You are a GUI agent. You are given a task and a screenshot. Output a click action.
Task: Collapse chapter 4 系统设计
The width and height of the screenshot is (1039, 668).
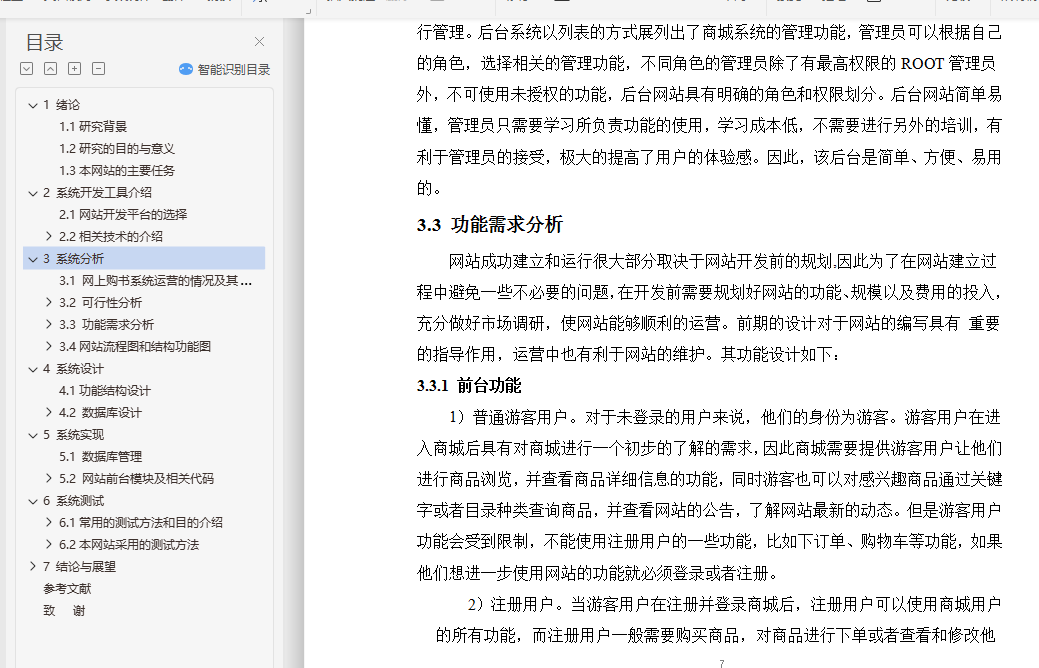pos(32,369)
